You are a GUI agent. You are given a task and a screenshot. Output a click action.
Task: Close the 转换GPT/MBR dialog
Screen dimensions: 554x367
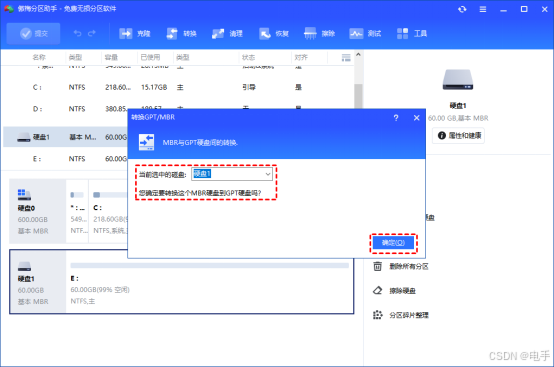pos(417,118)
